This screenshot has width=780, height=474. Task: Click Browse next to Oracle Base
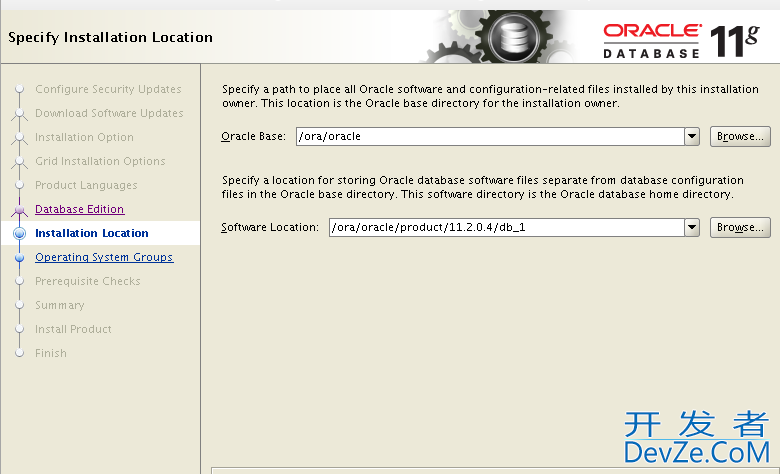tap(740, 136)
